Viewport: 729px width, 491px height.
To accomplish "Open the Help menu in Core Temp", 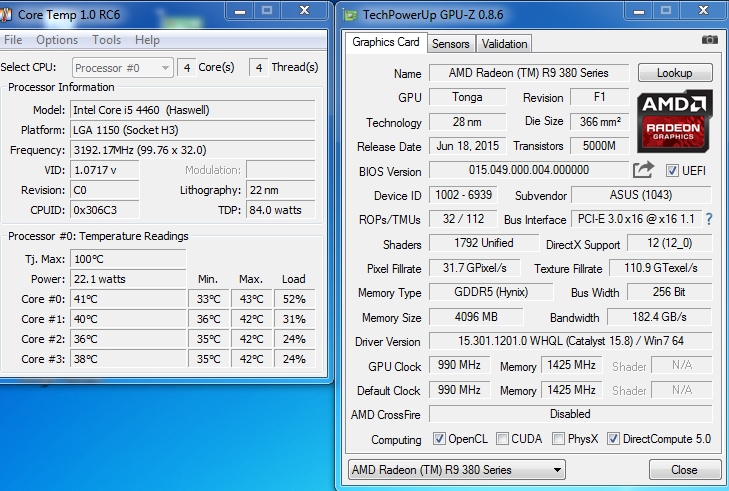I will pyautogui.click(x=147, y=40).
